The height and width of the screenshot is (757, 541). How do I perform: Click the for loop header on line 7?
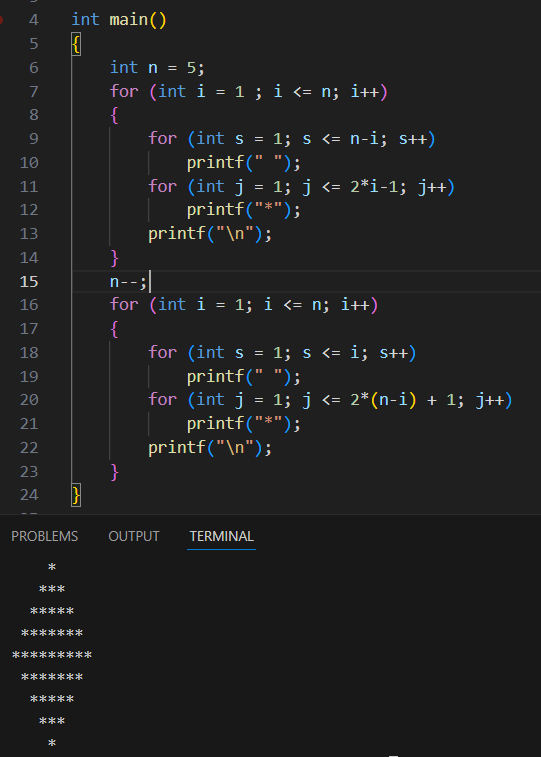pos(248,91)
